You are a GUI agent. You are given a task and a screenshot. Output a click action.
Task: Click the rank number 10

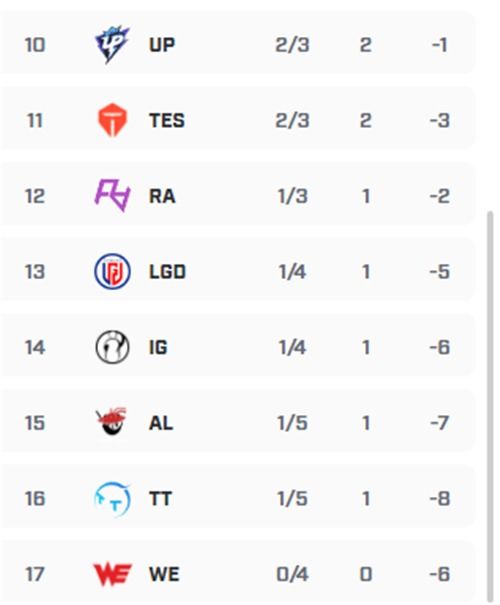click(x=35, y=45)
